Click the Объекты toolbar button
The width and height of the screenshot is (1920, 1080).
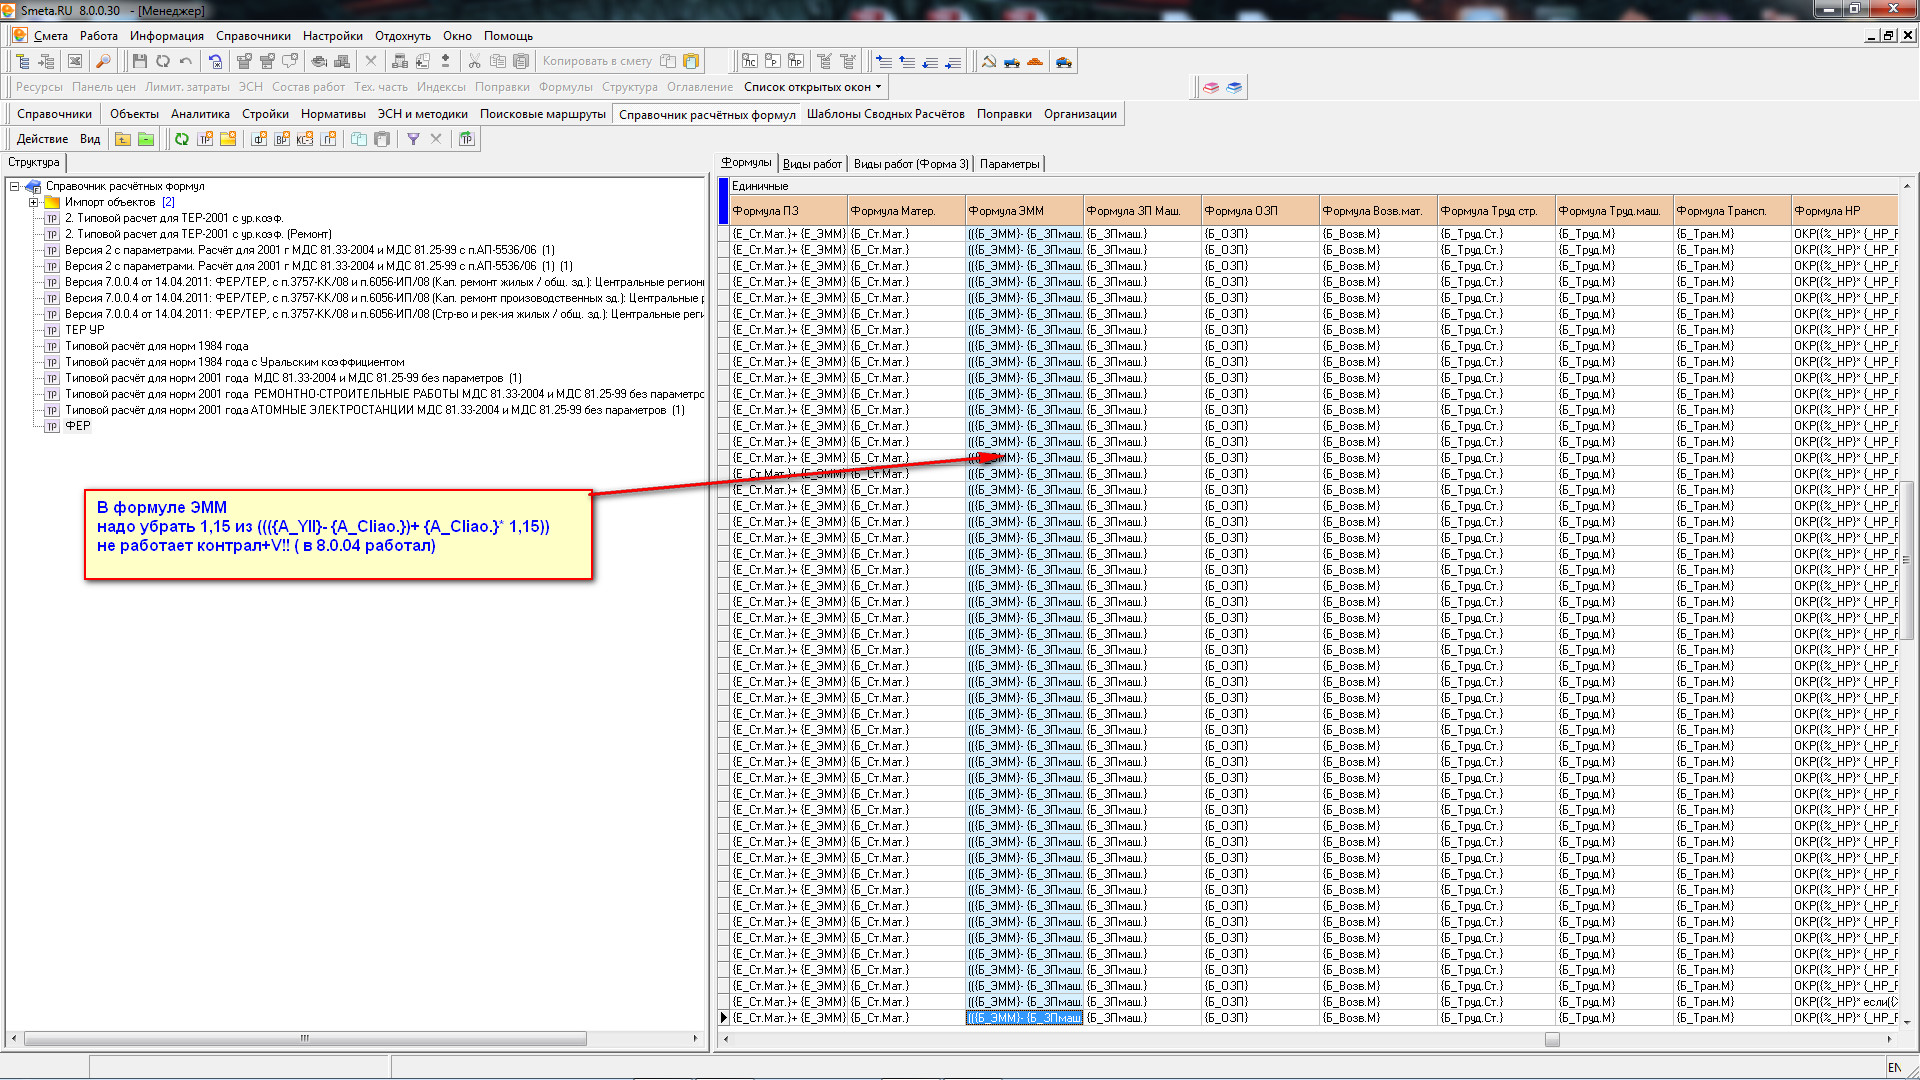[x=134, y=114]
